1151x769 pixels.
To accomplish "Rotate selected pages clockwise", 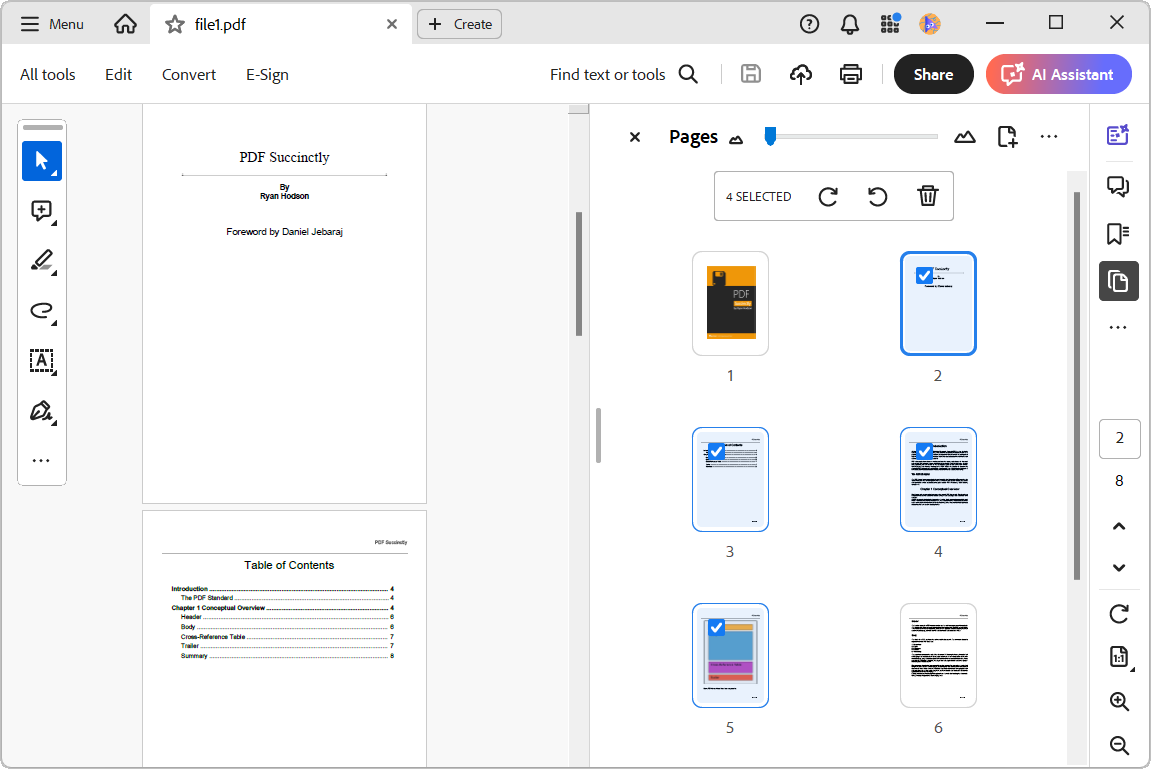I will (x=828, y=197).
